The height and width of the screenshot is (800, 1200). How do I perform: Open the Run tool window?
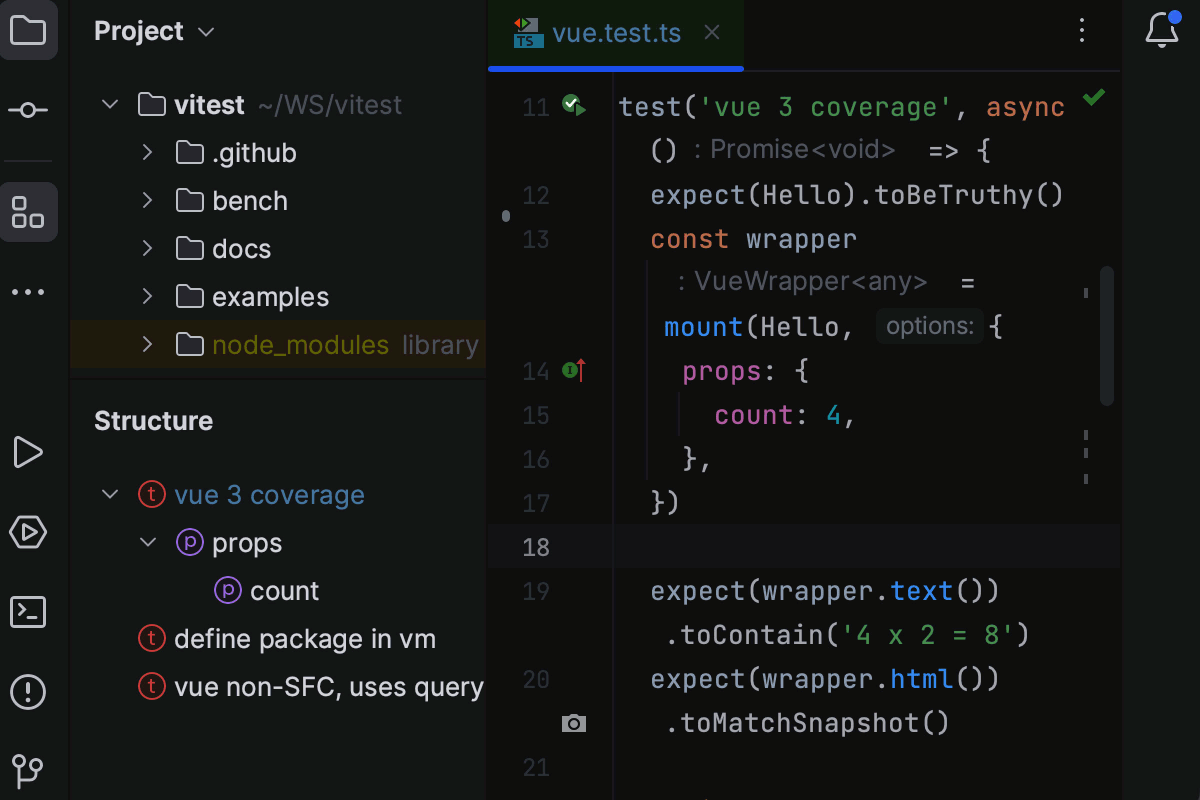point(28,452)
